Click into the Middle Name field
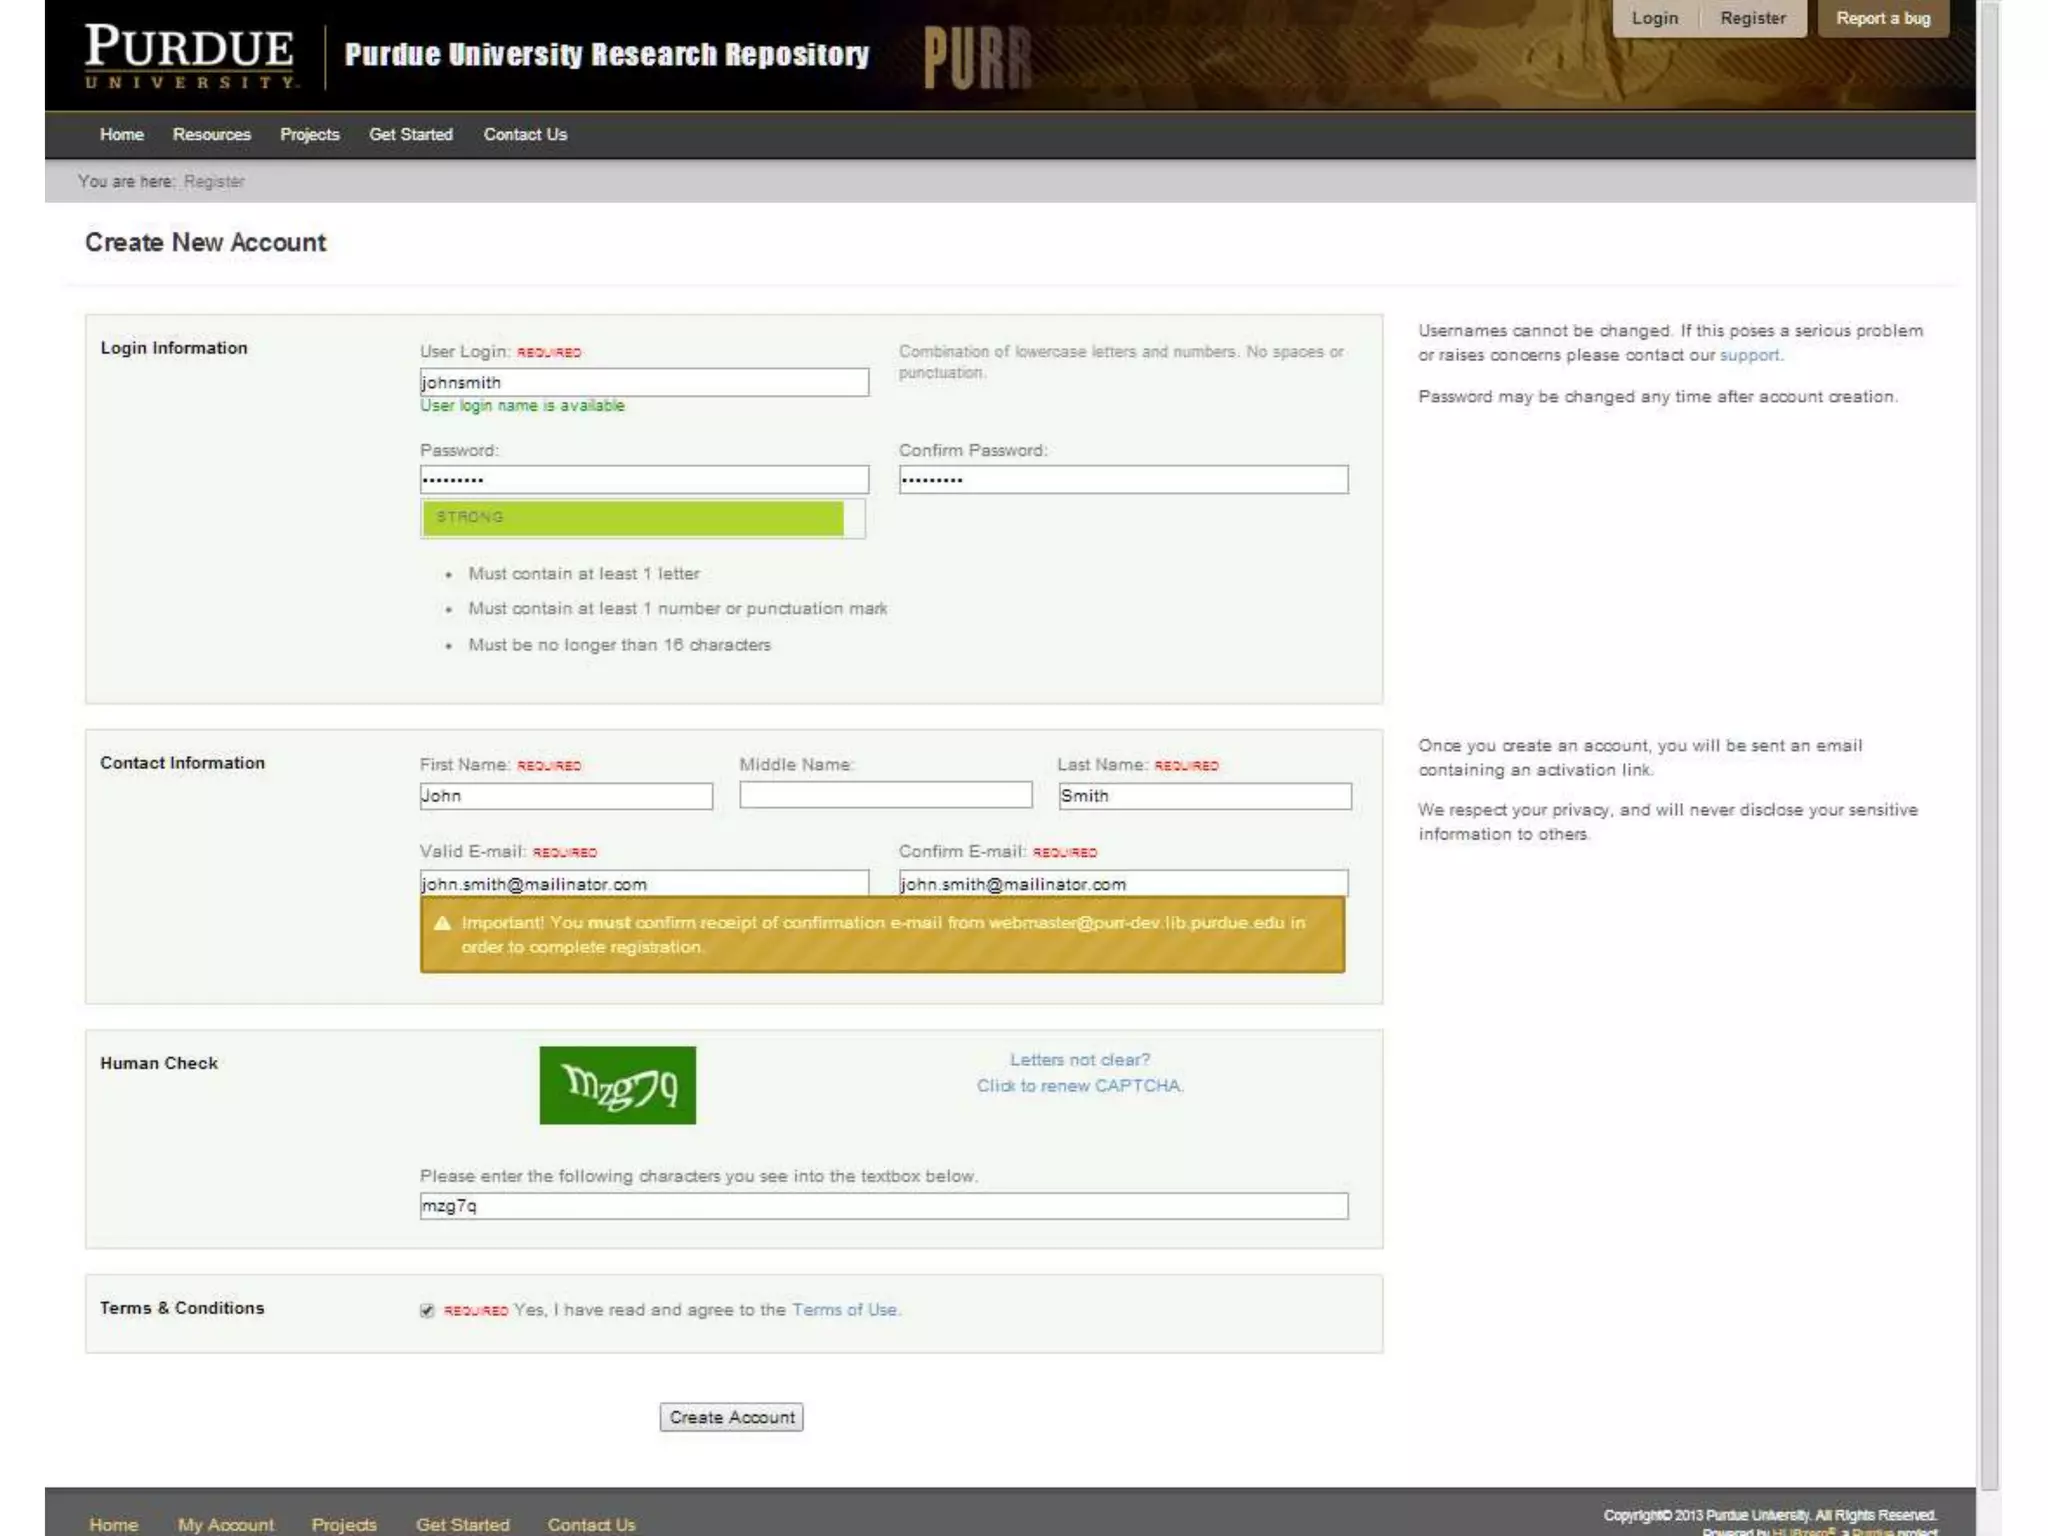This screenshot has width=2048, height=1536. tap(885, 795)
